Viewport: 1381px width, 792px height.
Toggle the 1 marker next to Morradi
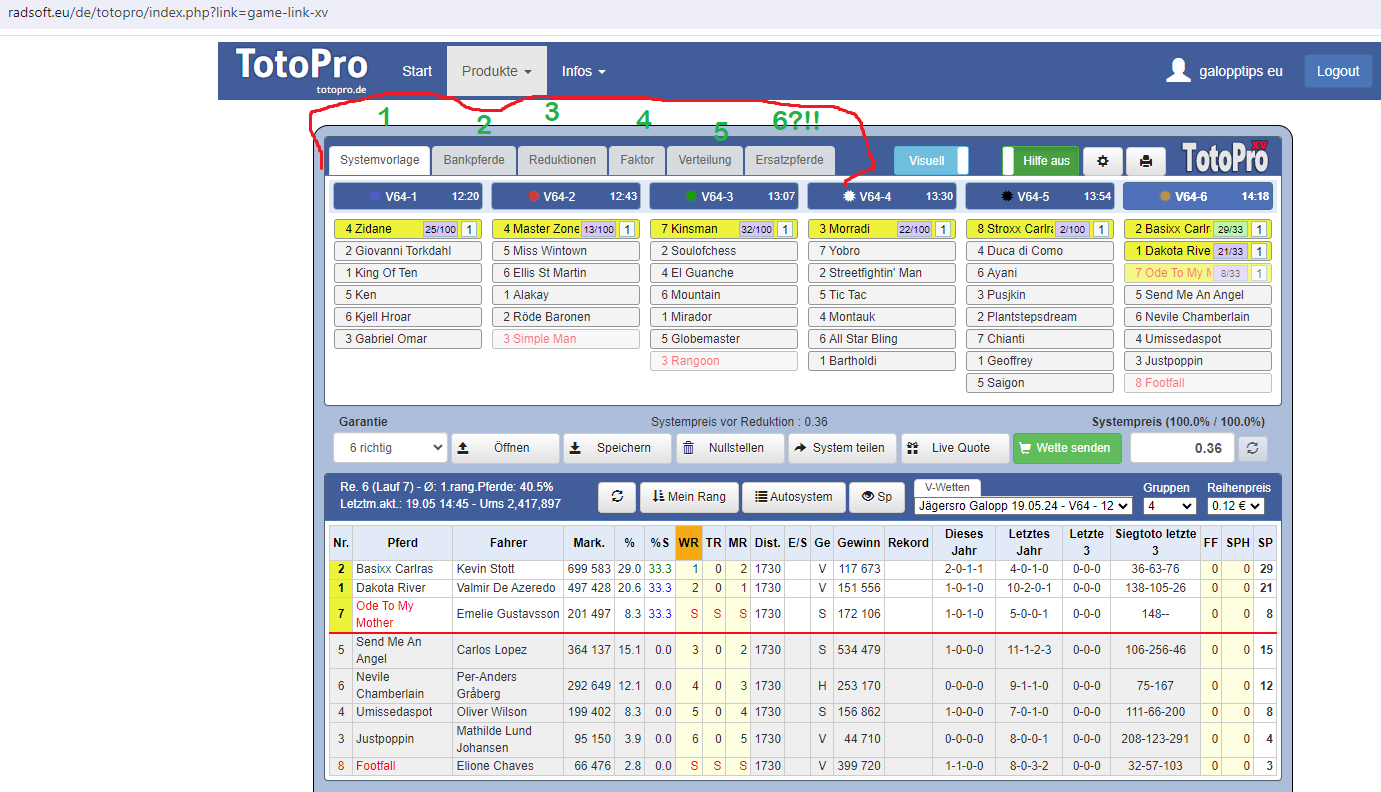(x=944, y=229)
